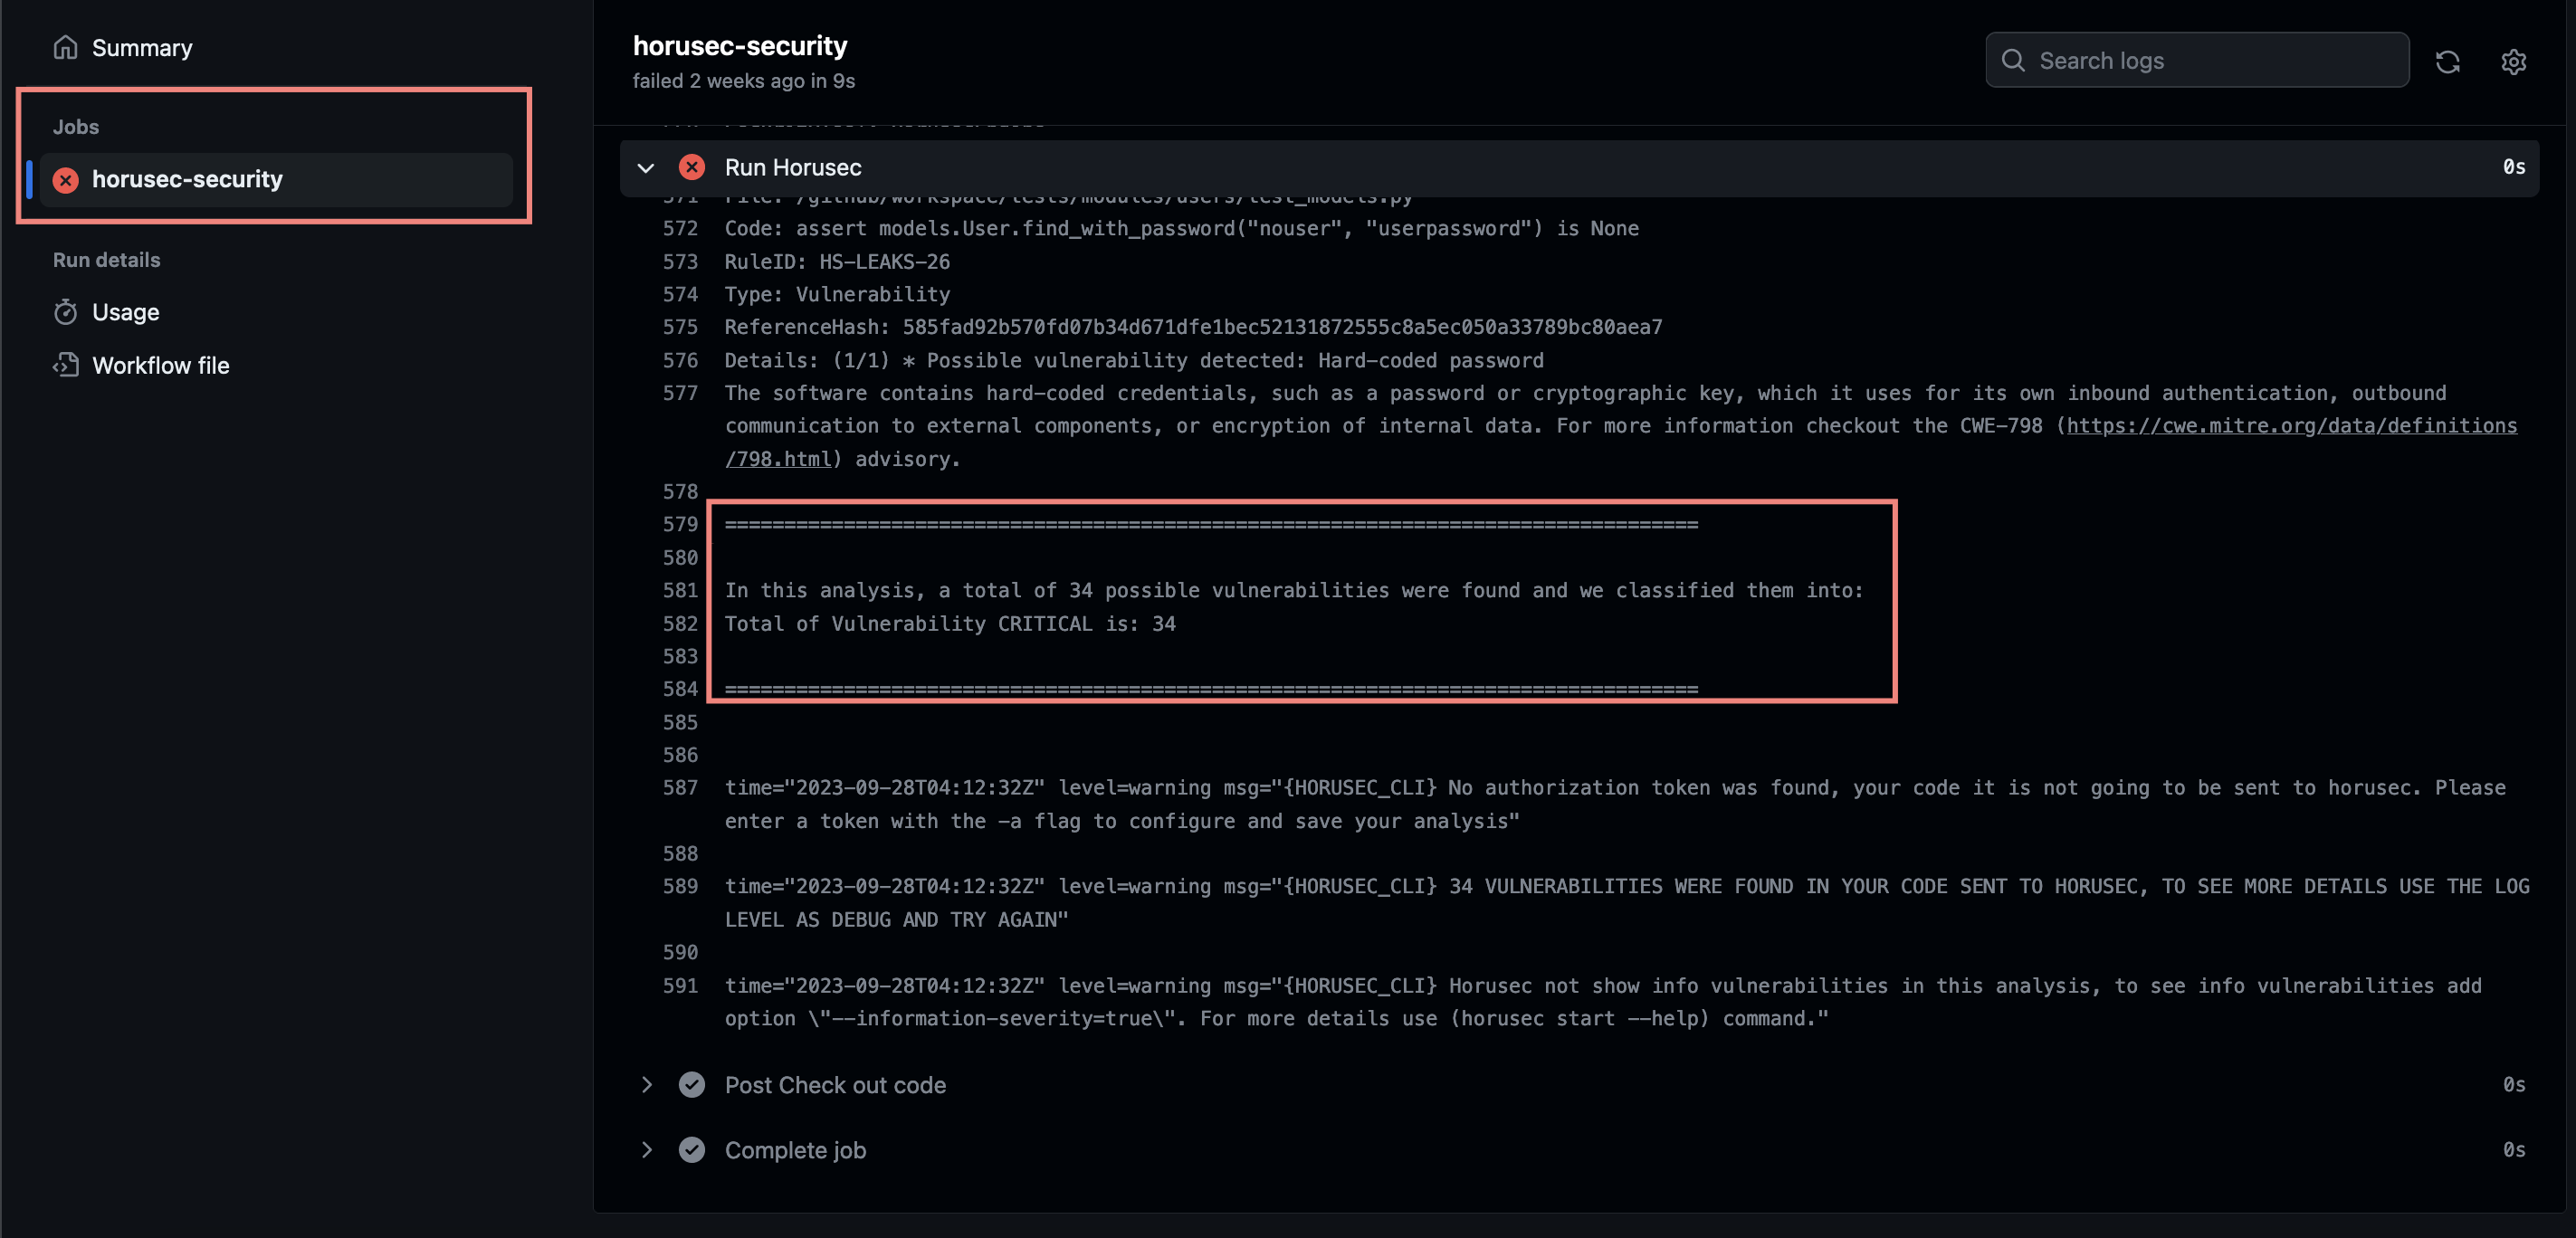Focus the Search logs field

pyautogui.click(x=2197, y=60)
